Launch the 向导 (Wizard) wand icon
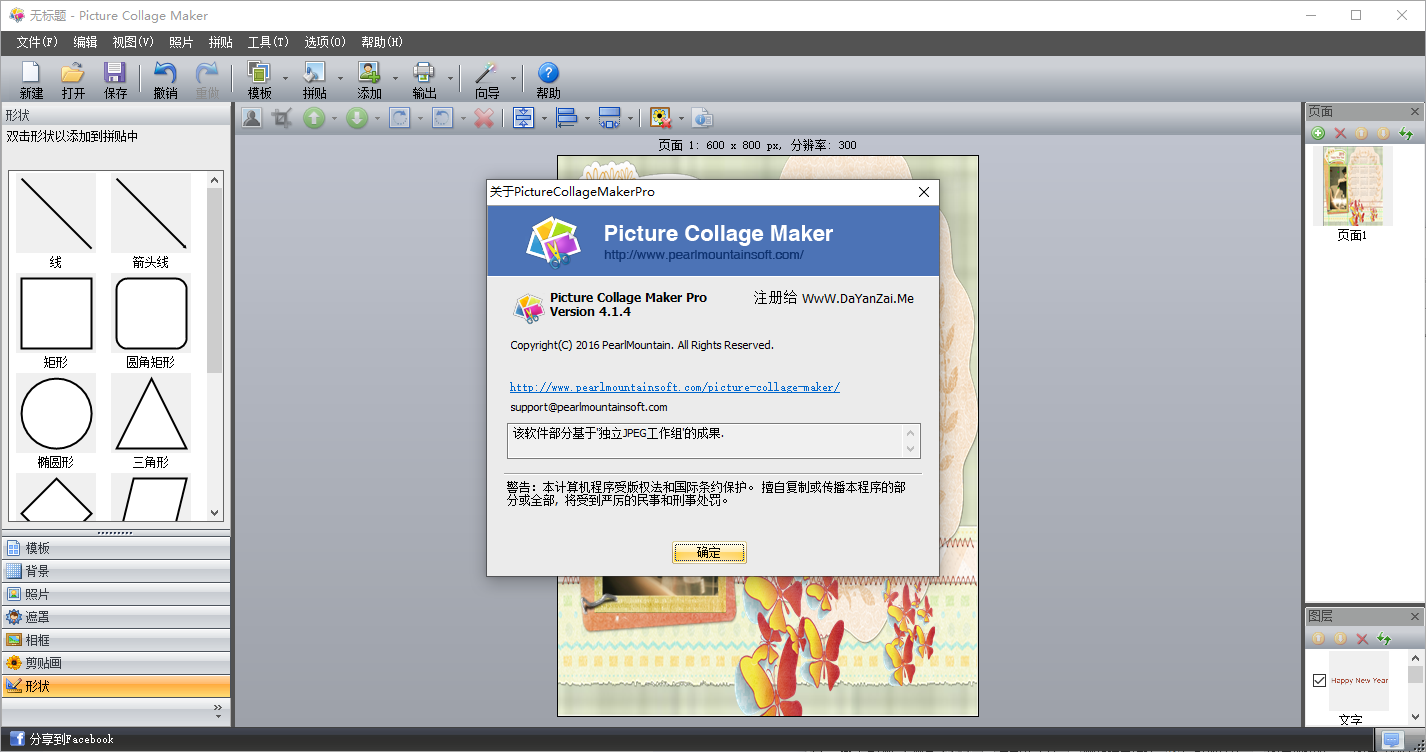1426x752 pixels. [486, 73]
